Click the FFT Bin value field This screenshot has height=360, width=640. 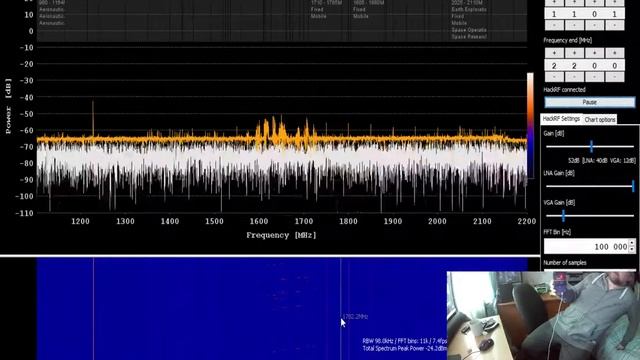coord(587,247)
